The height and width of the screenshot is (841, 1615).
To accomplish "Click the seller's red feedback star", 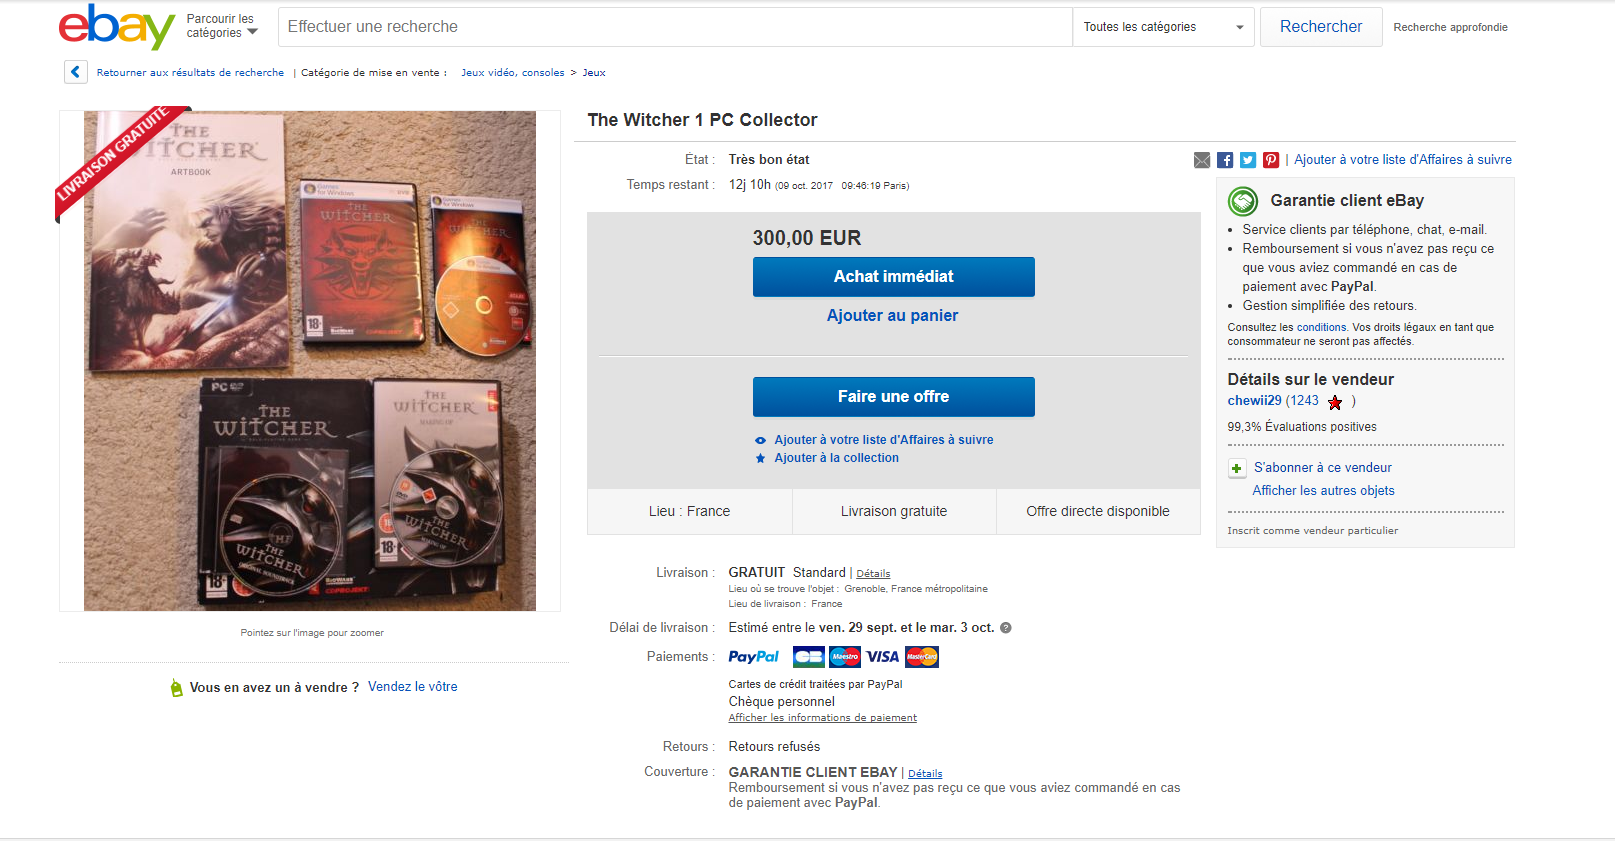I will click(1335, 402).
